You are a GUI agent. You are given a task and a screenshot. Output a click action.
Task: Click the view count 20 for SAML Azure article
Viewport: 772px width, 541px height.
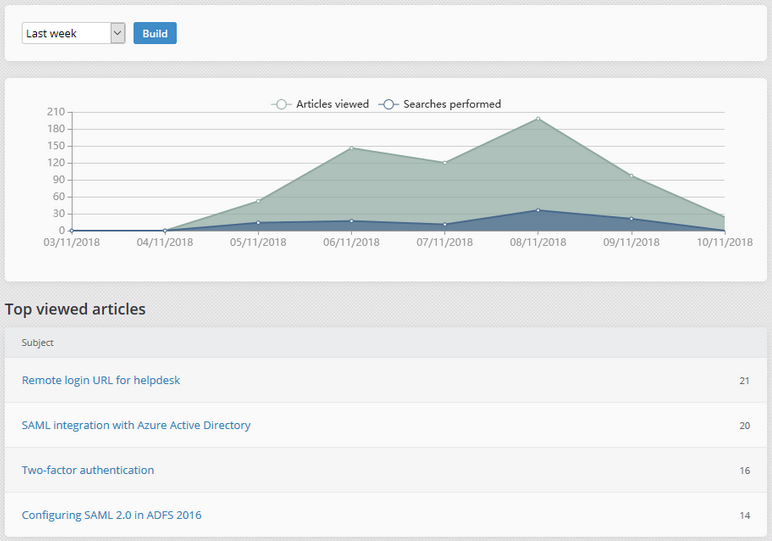(x=744, y=425)
